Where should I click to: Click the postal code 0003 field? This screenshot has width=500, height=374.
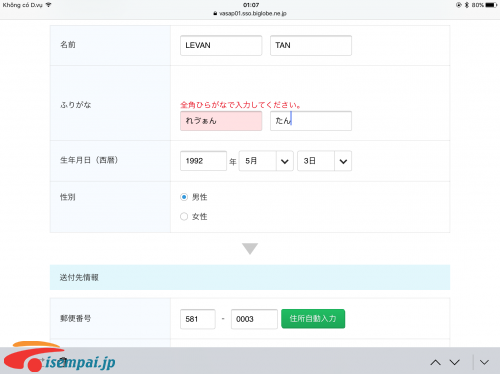click(254, 319)
